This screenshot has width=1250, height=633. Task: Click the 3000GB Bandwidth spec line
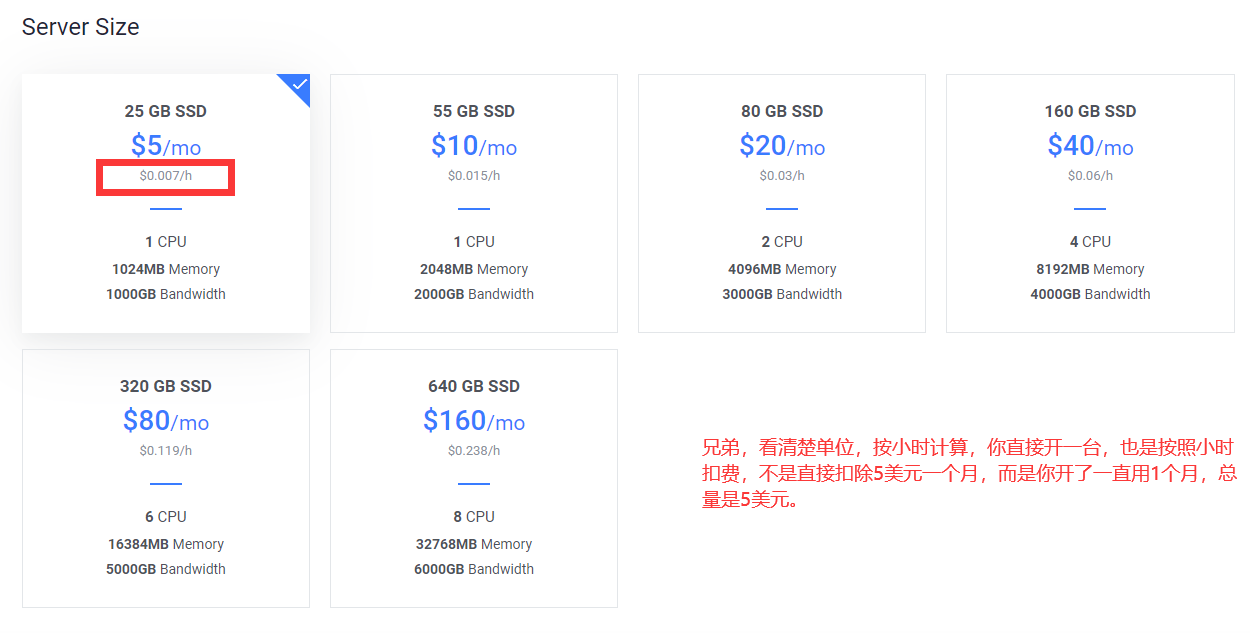pyautogui.click(x=781, y=294)
